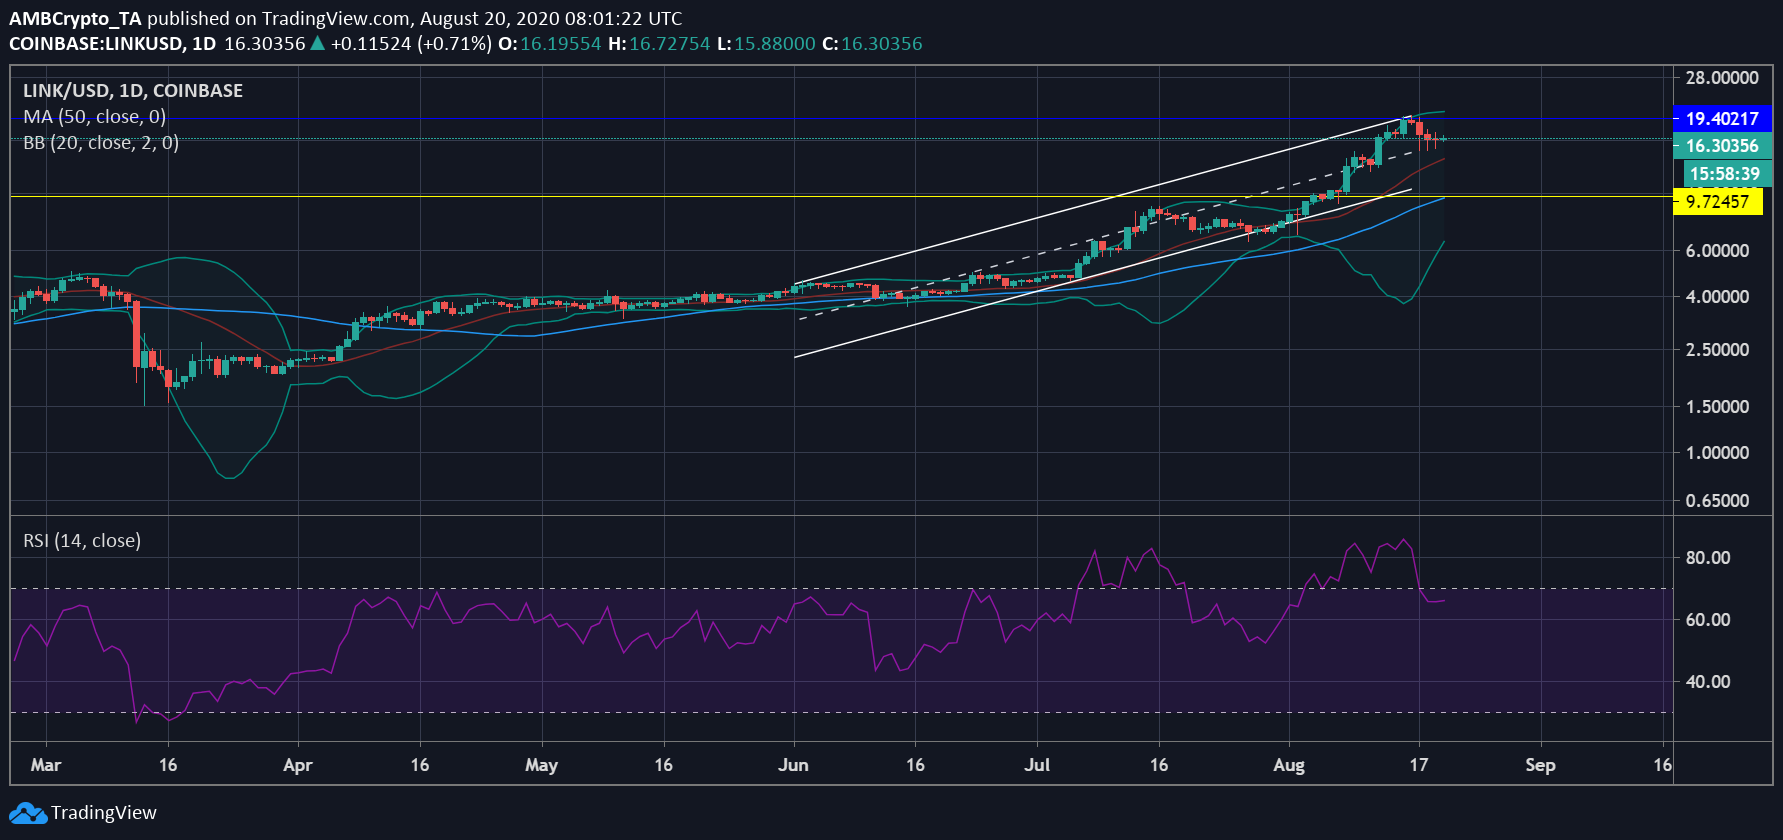Click the 0.65000 price axis label
The width and height of the screenshot is (1783, 840).
click(x=1717, y=501)
